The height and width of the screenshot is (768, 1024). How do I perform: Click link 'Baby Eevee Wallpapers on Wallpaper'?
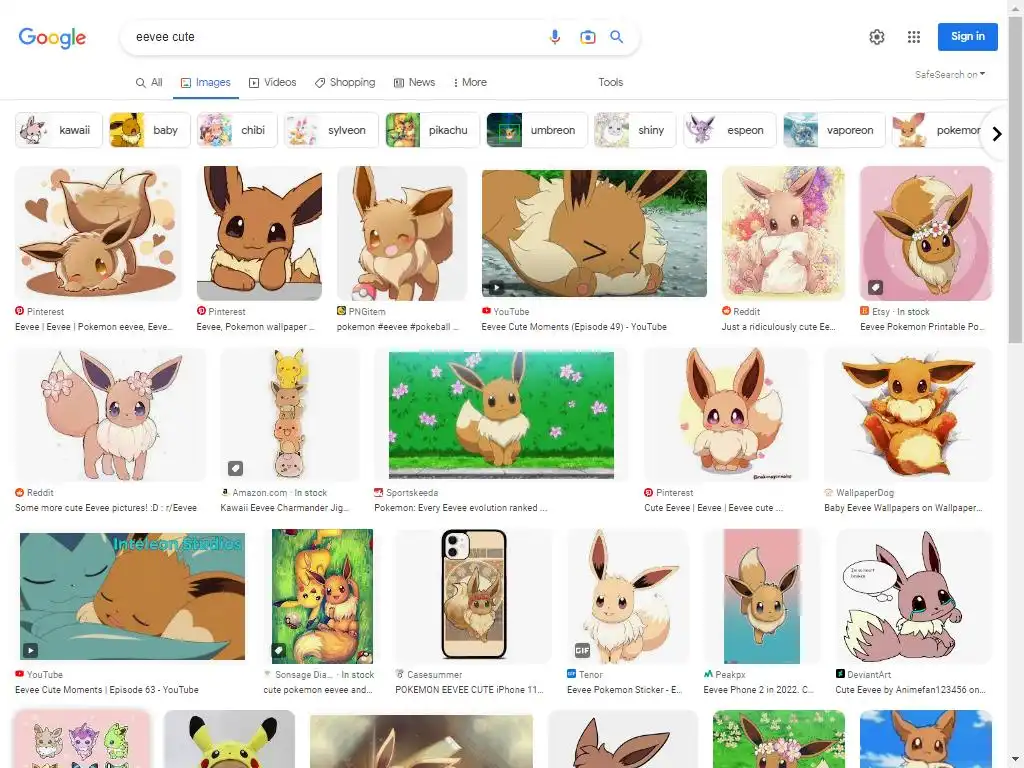coord(901,507)
